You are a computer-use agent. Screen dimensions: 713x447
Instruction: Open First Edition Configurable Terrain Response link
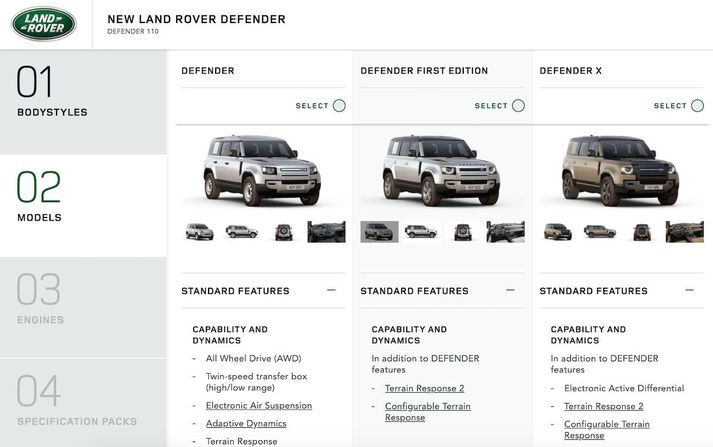point(427,412)
